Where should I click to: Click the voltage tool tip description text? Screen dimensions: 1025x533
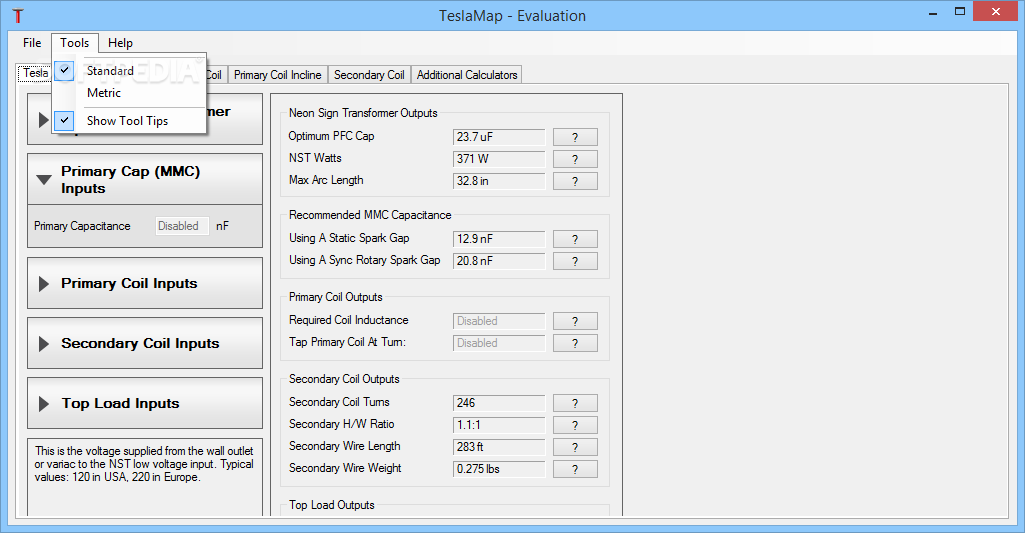pyautogui.click(x=144, y=464)
